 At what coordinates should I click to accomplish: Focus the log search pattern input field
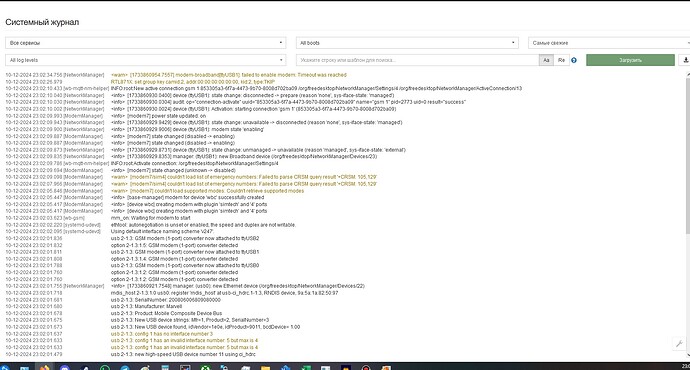pos(417,60)
